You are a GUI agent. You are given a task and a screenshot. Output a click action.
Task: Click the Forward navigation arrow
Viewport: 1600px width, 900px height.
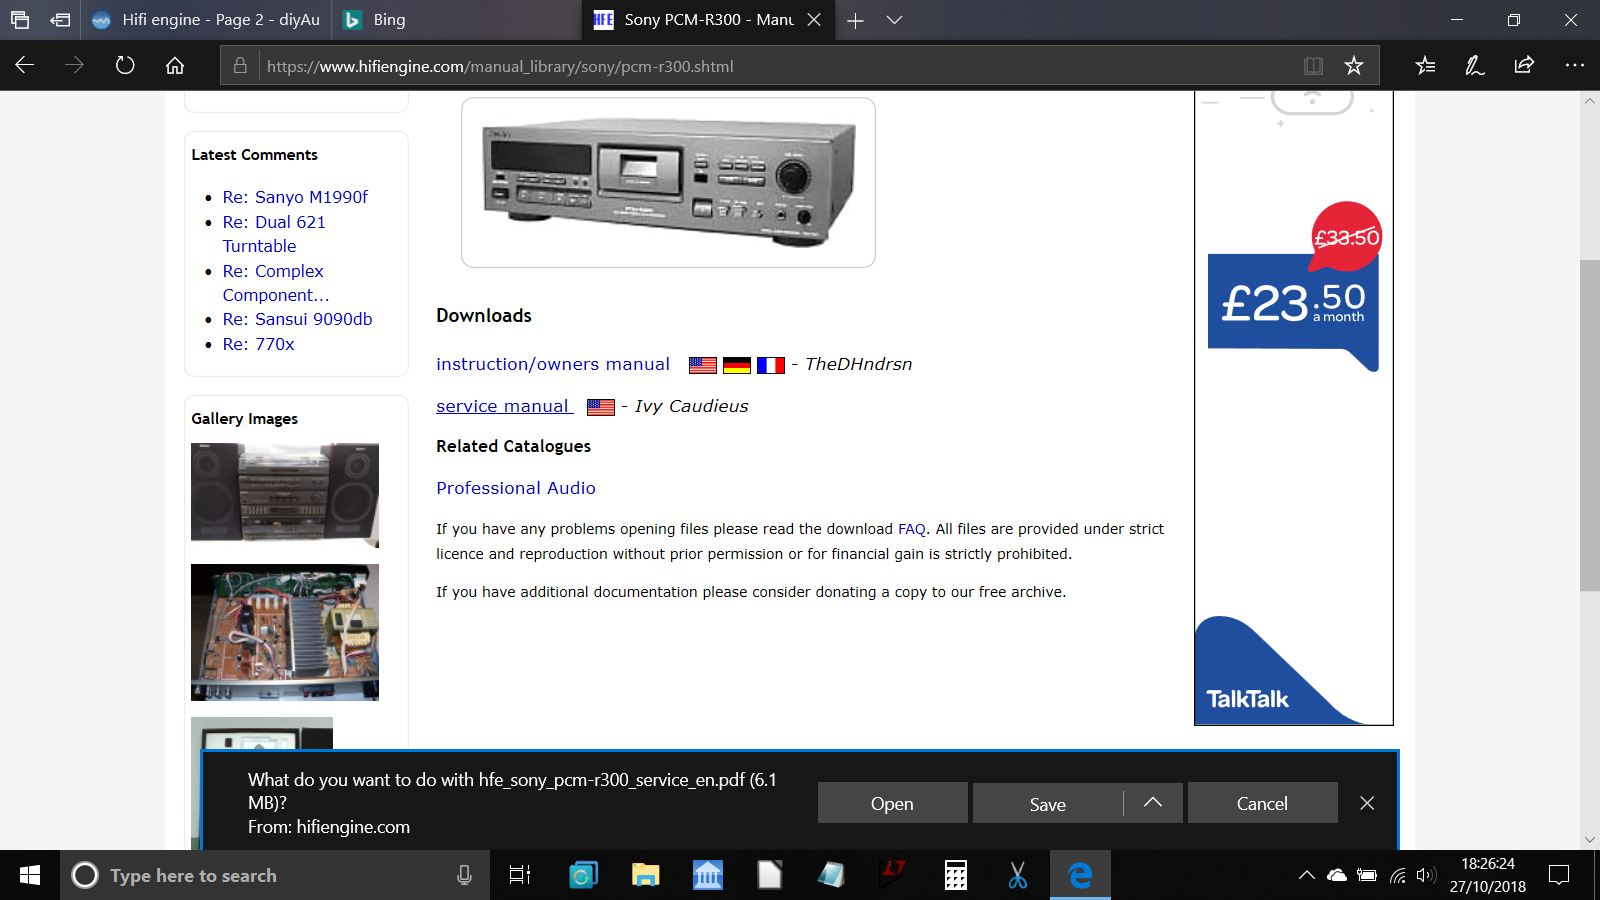click(74, 66)
